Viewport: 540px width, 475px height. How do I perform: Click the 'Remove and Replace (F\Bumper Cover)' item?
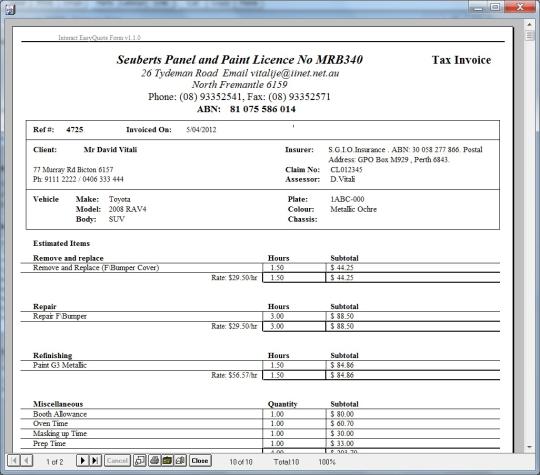tap(96, 268)
